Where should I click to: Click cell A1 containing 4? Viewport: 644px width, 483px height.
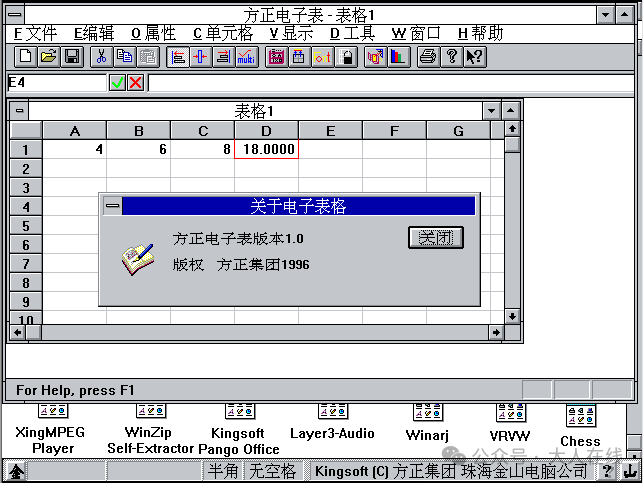pyautogui.click(x=75, y=149)
